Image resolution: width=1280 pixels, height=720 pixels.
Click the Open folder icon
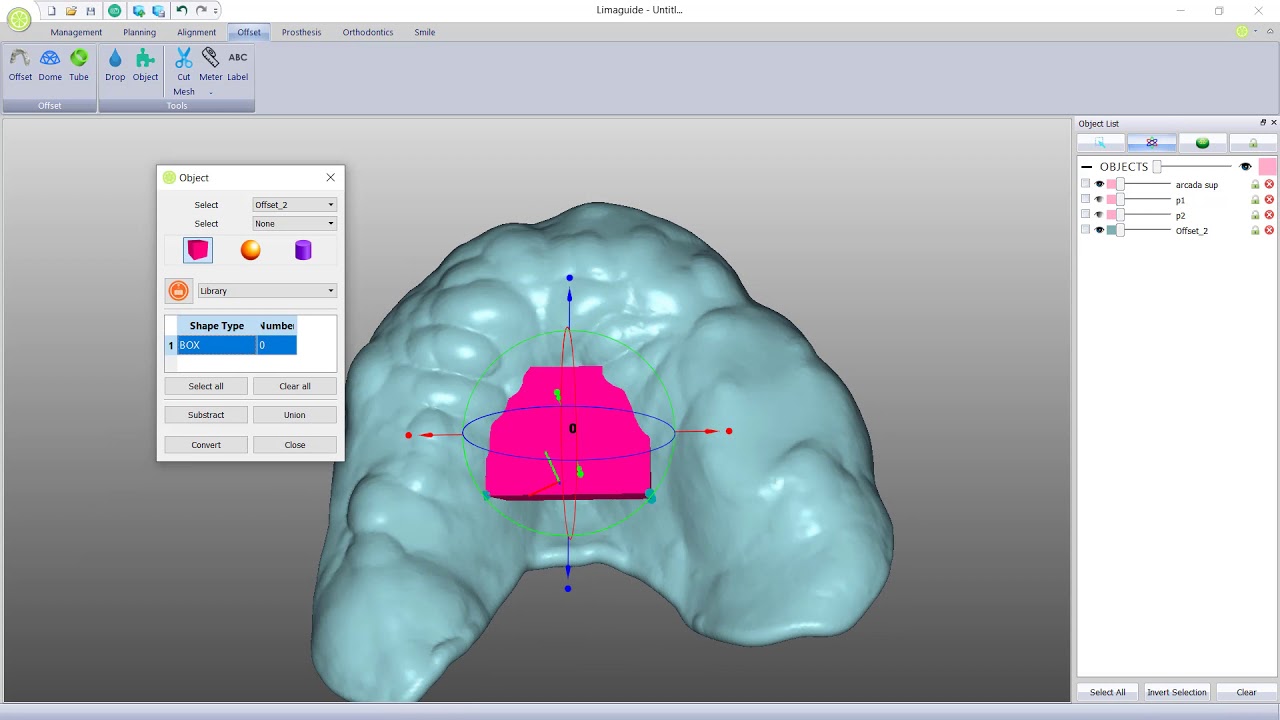tap(71, 11)
